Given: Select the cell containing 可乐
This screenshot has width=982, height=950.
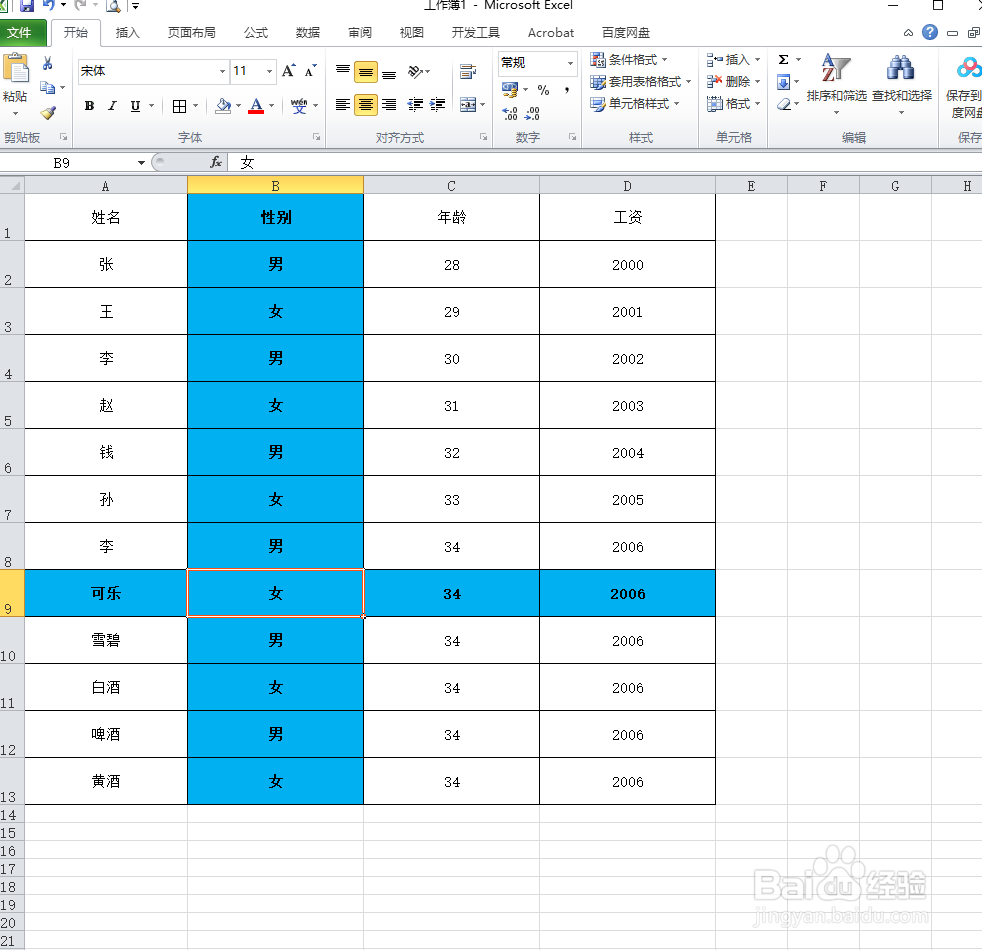Looking at the screenshot, I should [104, 593].
